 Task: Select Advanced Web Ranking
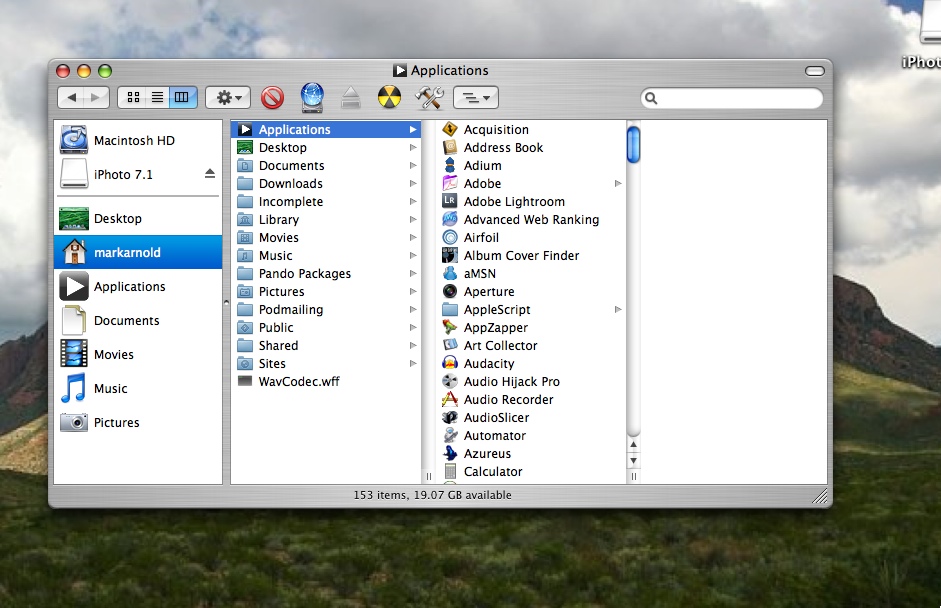(x=531, y=220)
